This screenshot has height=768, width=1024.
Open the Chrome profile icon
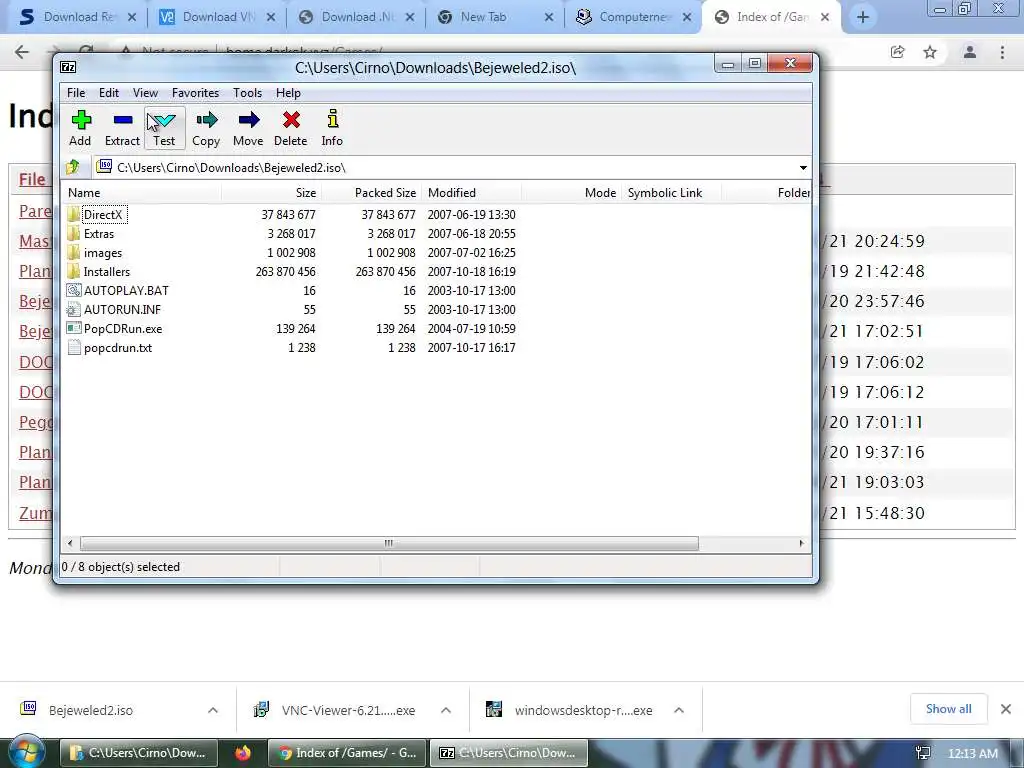point(969,52)
